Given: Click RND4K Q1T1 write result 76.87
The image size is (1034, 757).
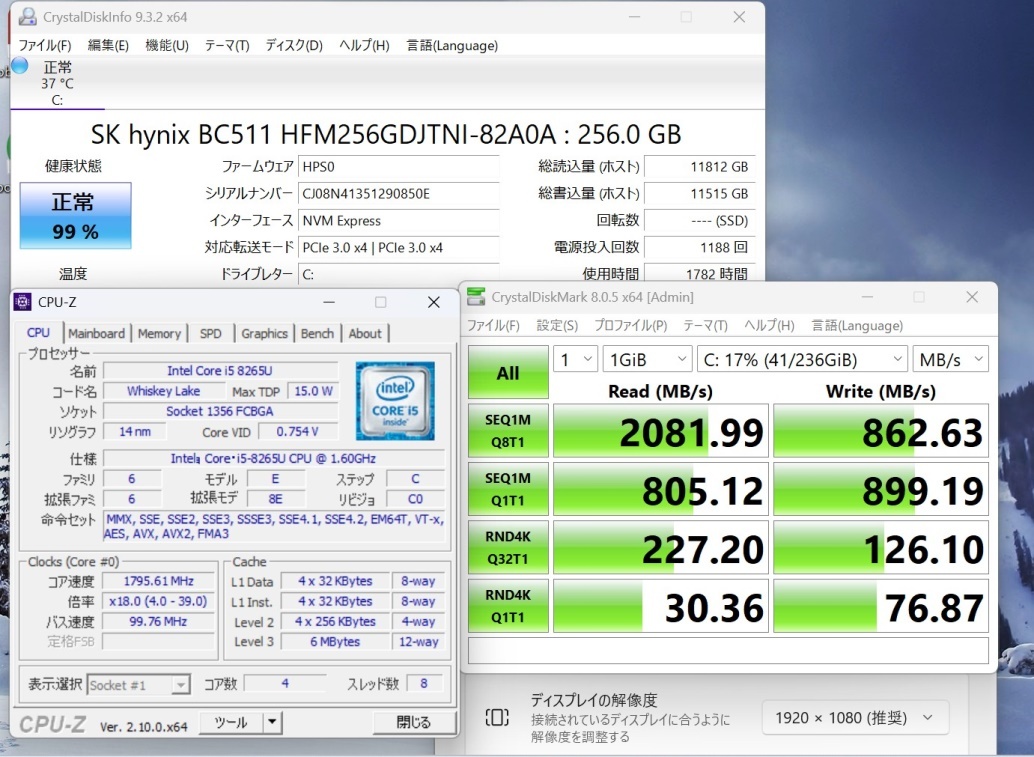Looking at the screenshot, I should [x=881, y=606].
